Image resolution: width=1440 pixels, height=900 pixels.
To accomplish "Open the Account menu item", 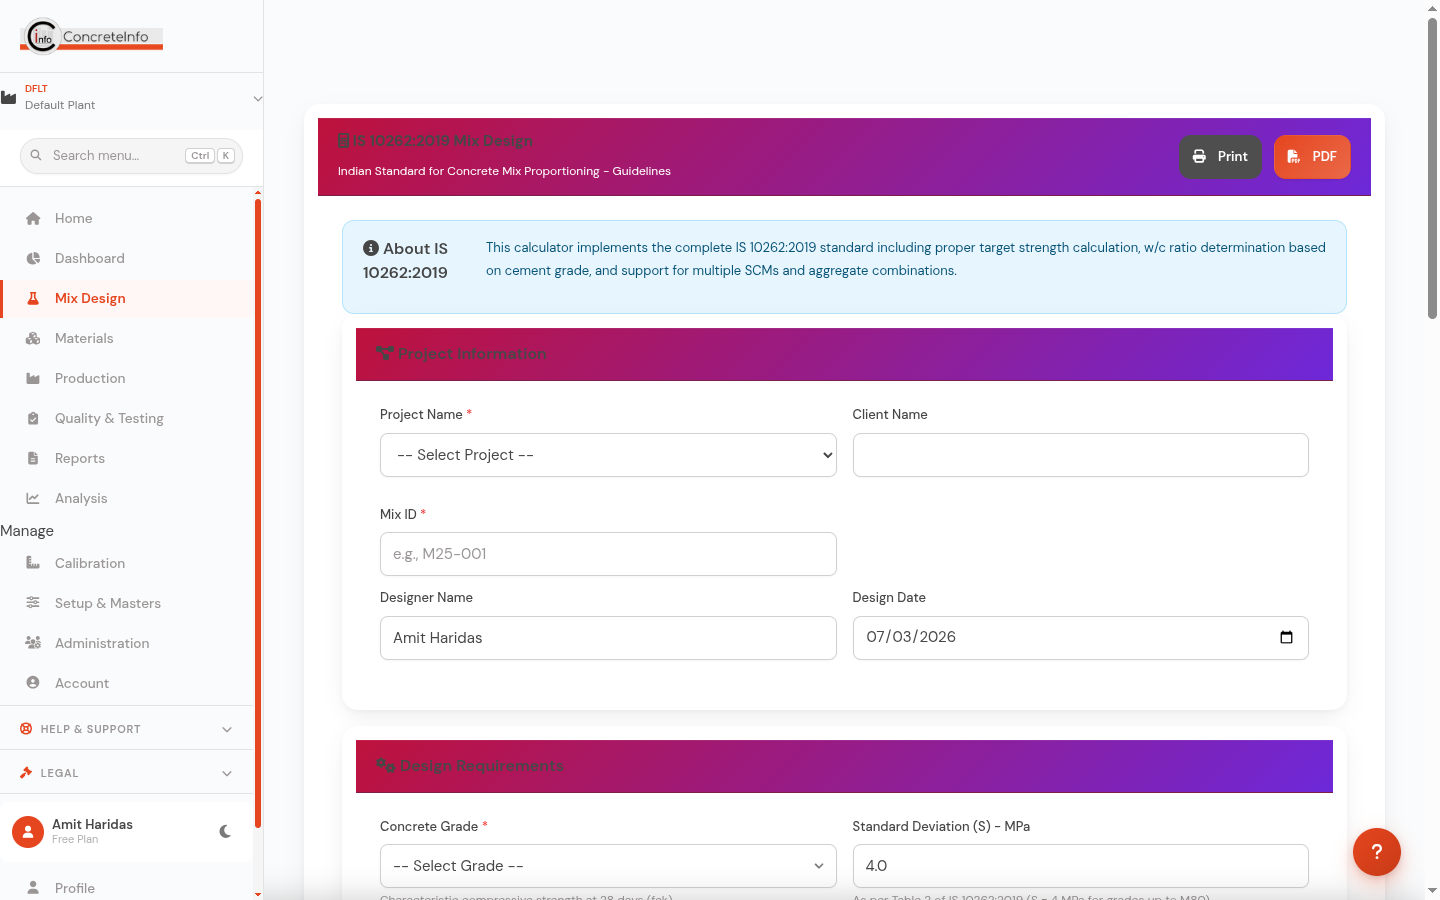I will (x=127, y=683).
